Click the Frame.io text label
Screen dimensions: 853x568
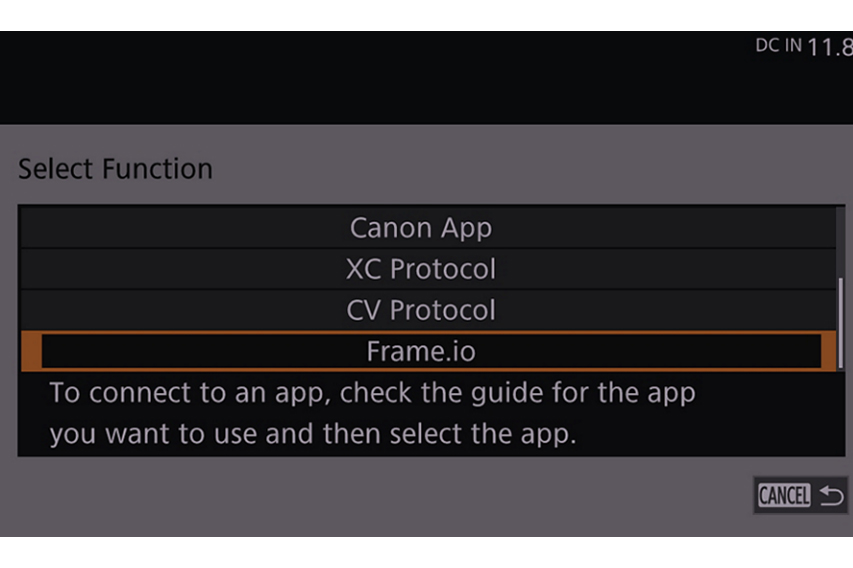tap(420, 351)
